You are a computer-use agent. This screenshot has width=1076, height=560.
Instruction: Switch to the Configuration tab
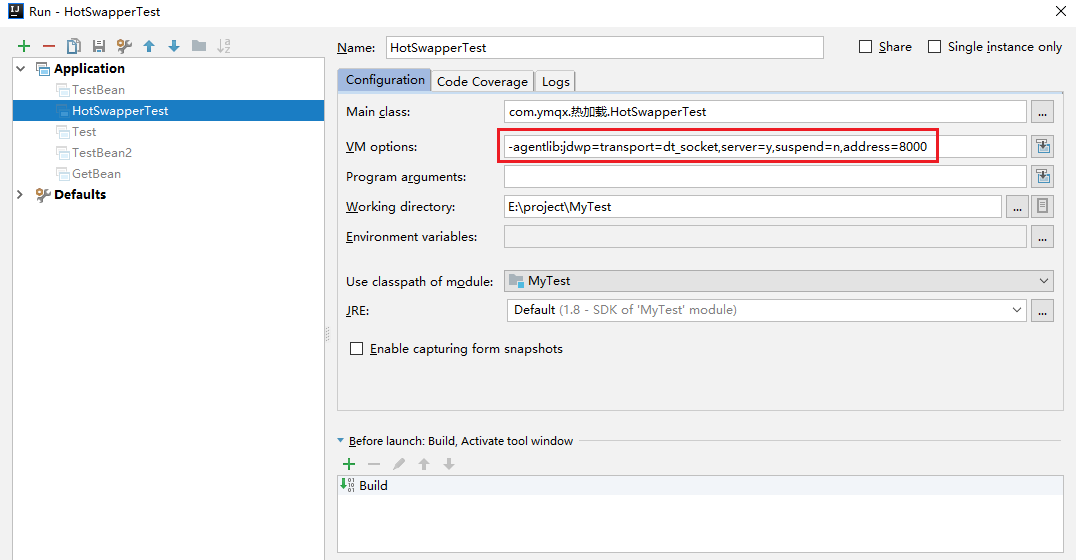coord(385,80)
